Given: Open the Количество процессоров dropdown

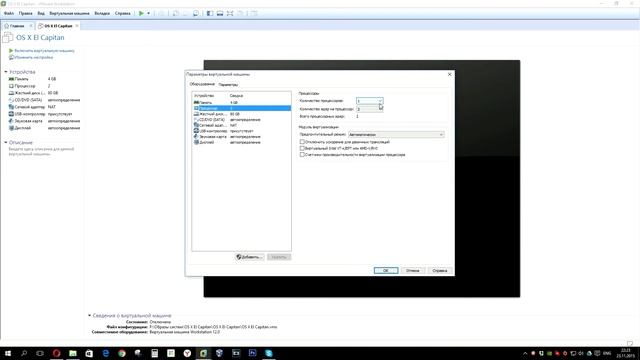Looking at the screenshot, I should point(369,101).
